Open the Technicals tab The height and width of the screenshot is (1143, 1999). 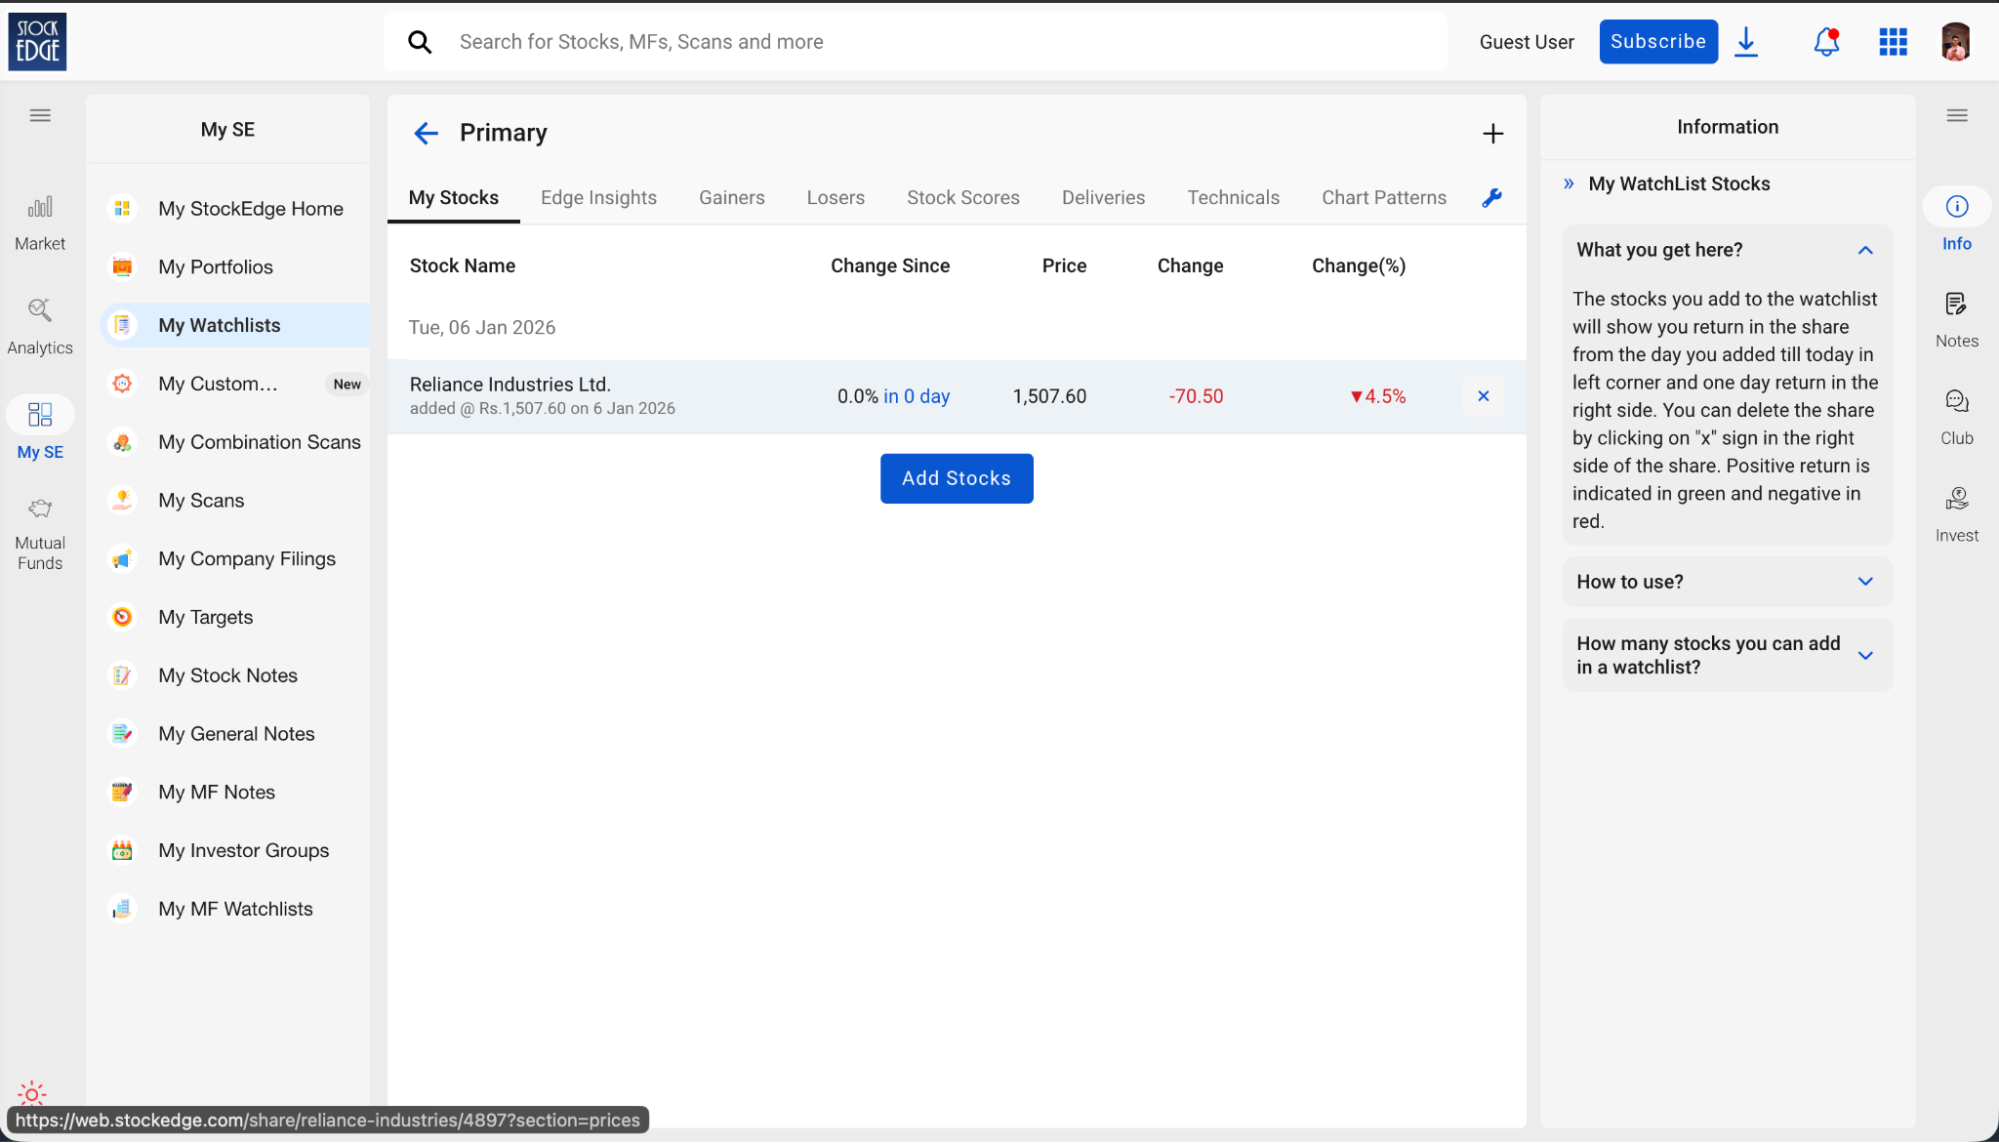1233,198
